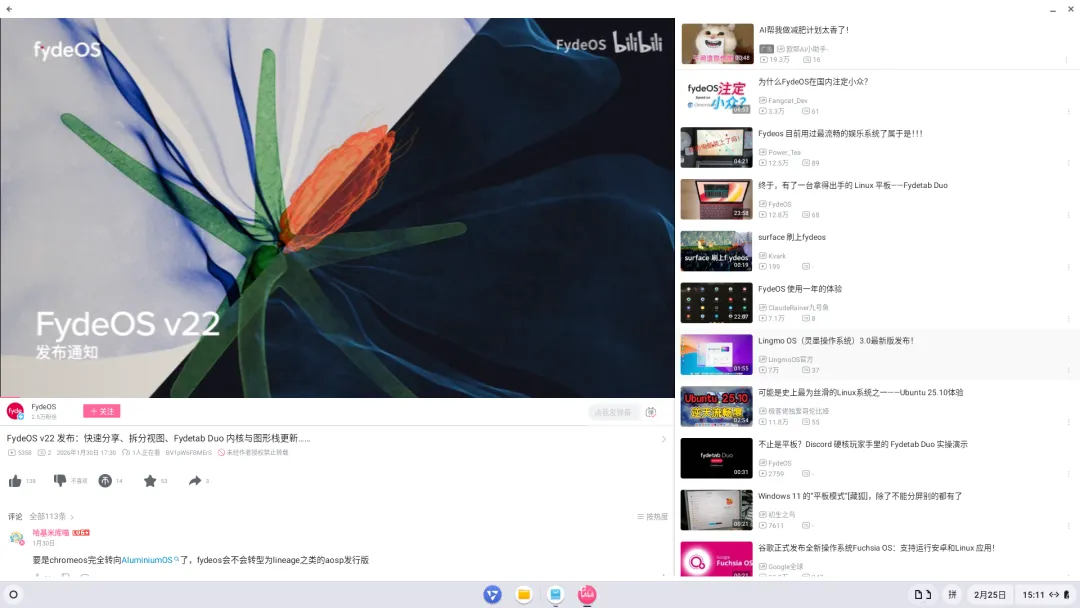Screen dimensions: 1080x608
Task: Open Discord Fydetab Duo 实操演示 thumbnail
Action: pos(717,458)
